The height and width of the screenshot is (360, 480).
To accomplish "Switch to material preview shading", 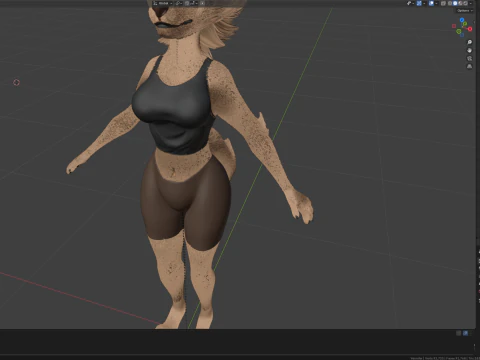I will 460,3.
